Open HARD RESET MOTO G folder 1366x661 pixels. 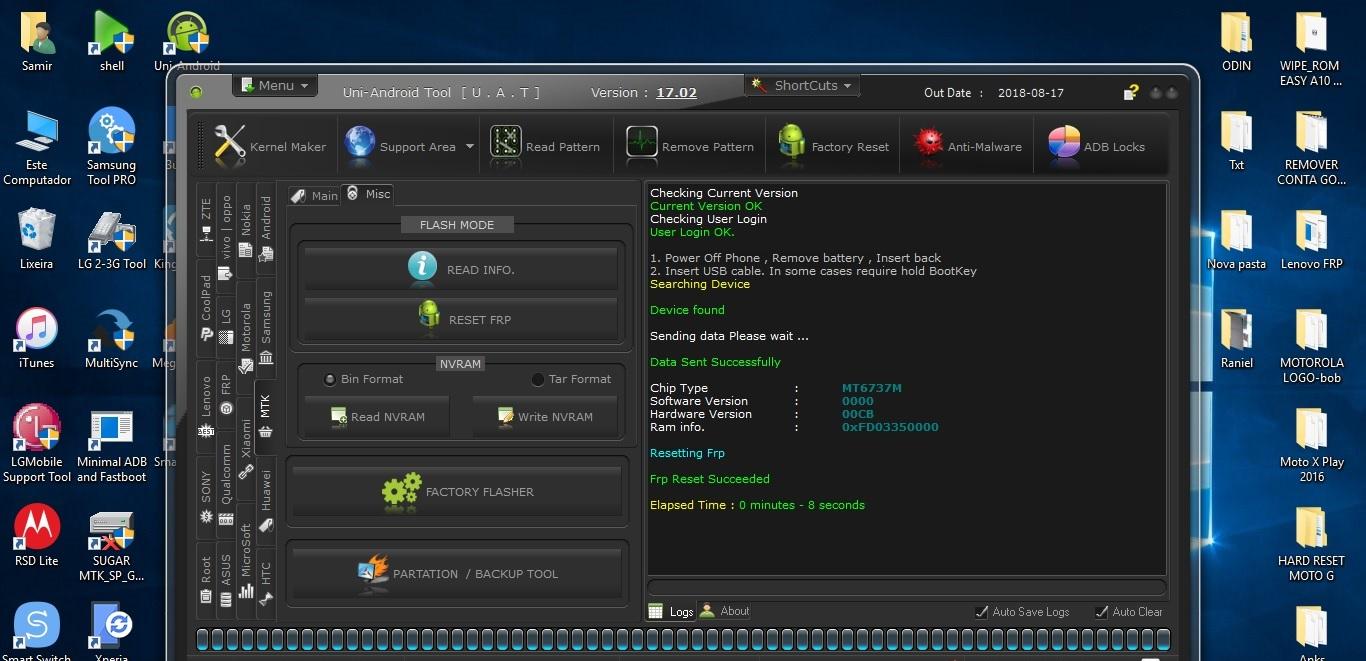click(1311, 543)
